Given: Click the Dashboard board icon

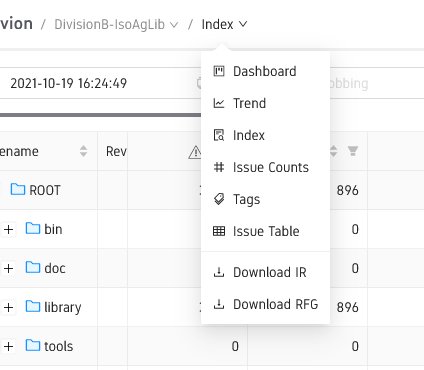Looking at the screenshot, I should [219, 71].
